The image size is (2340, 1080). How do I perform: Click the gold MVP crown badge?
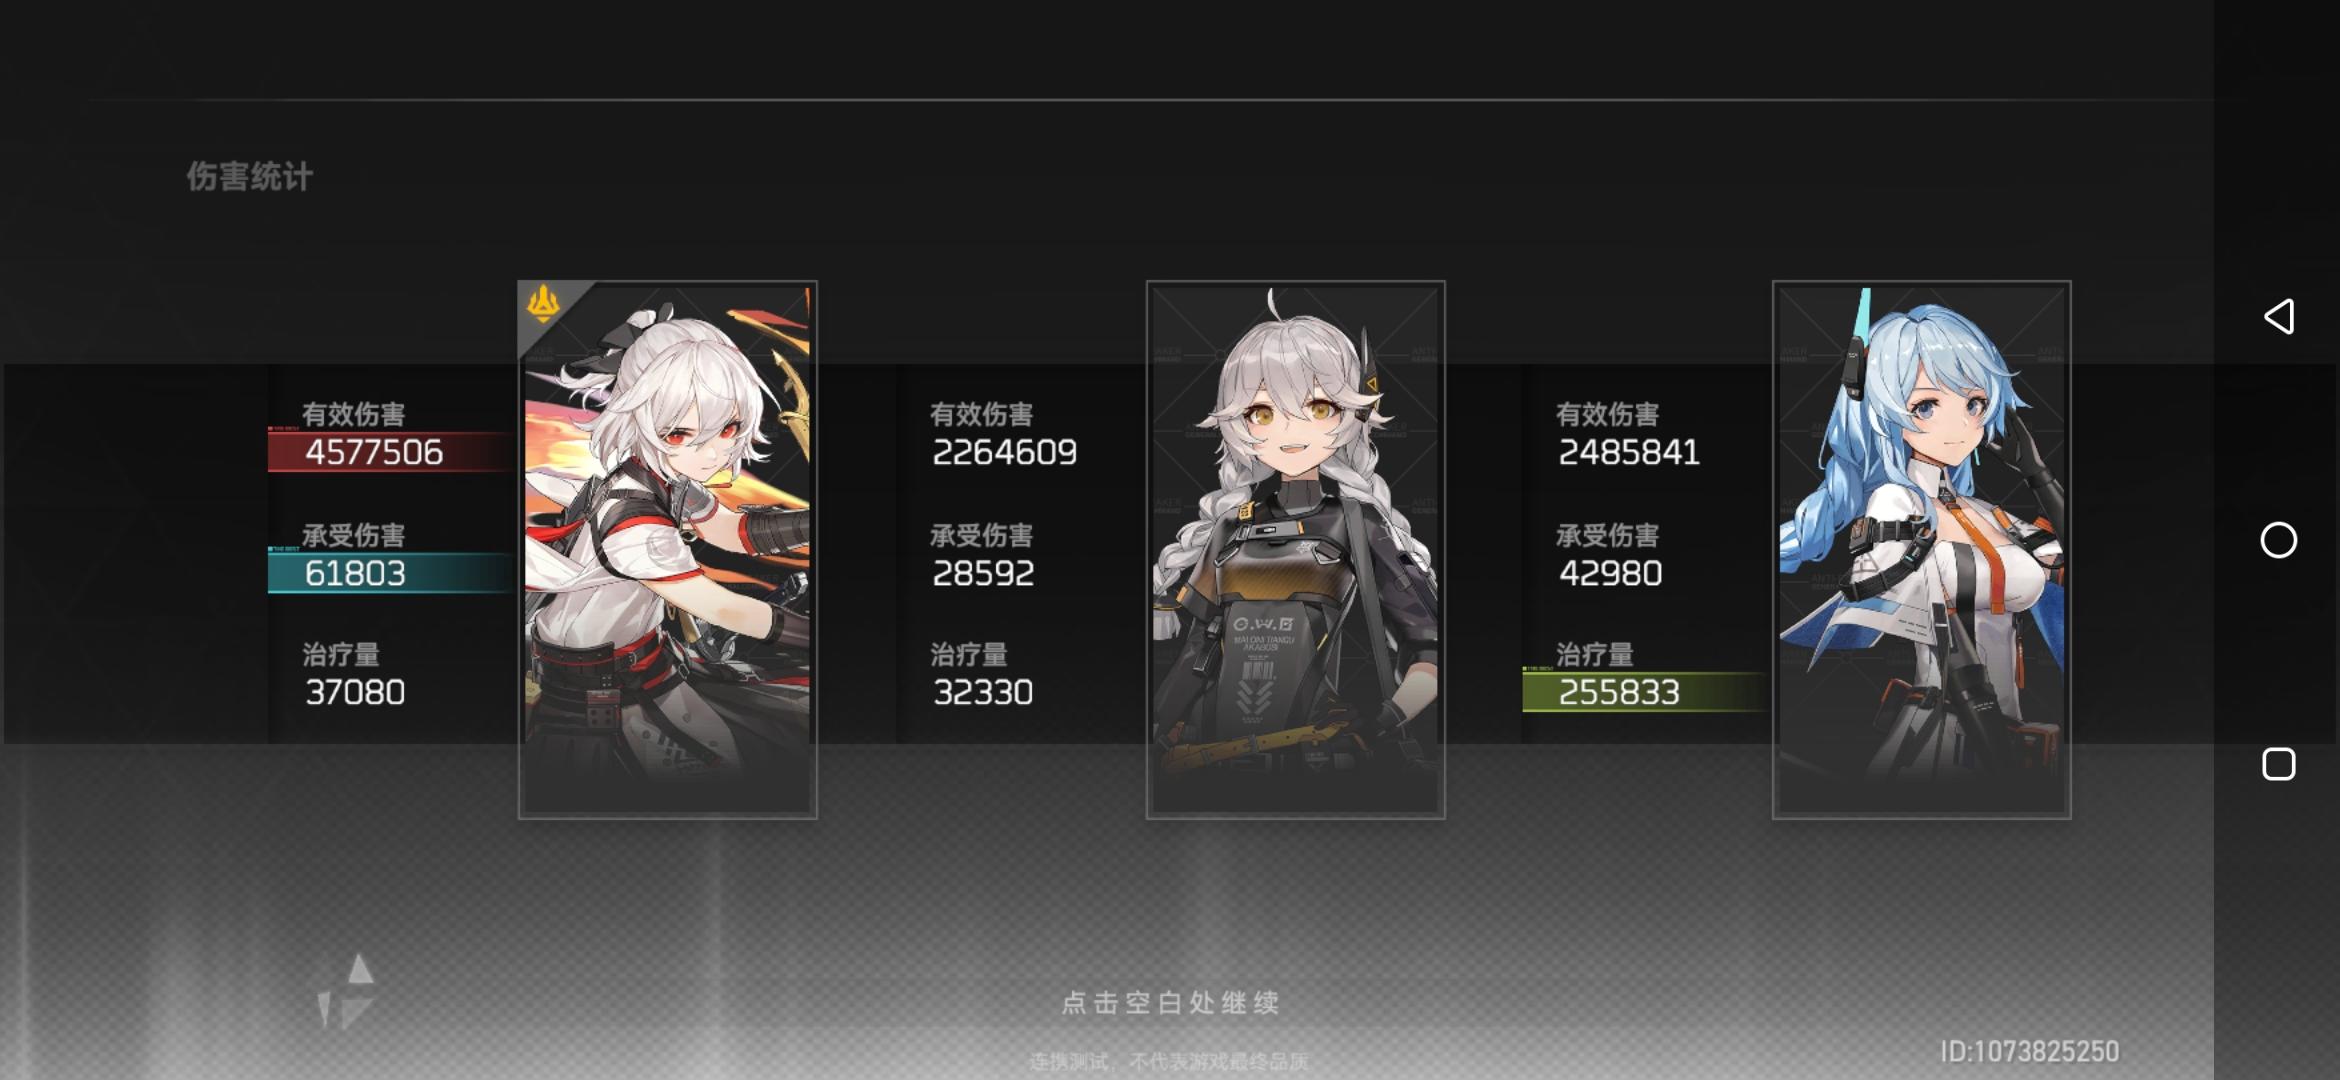[543, 304]
